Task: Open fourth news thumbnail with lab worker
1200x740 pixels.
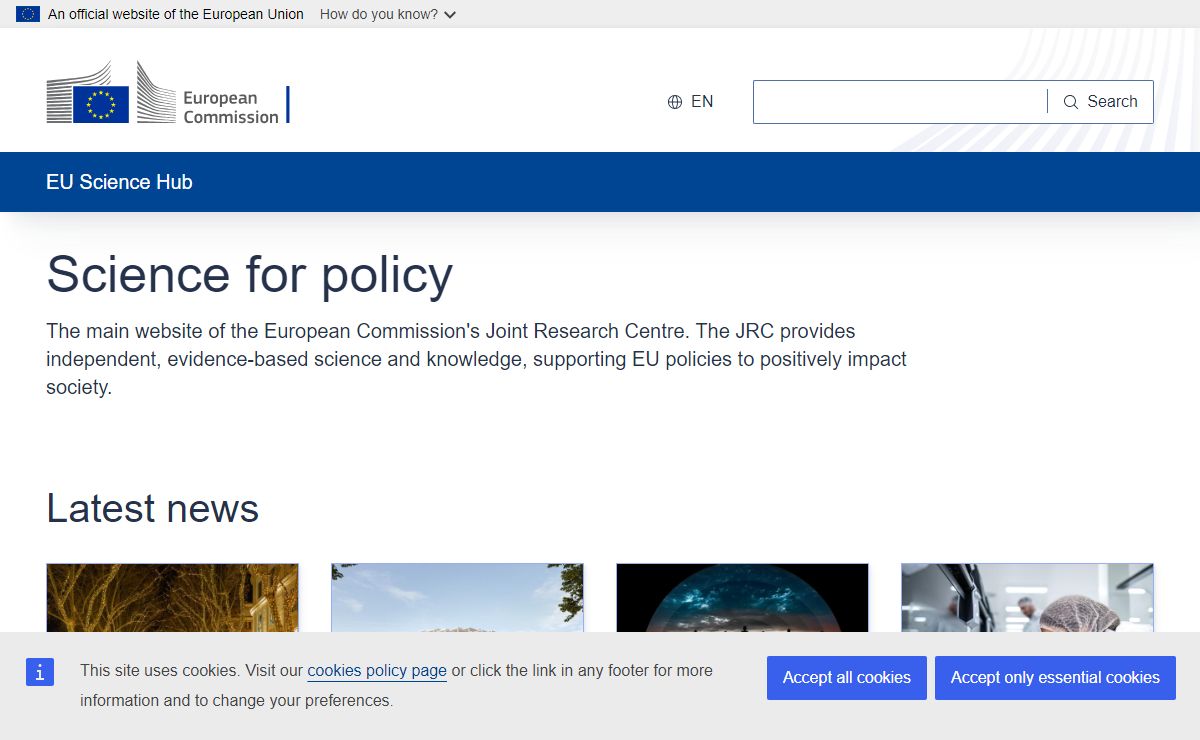Action: coord(1027,598)
